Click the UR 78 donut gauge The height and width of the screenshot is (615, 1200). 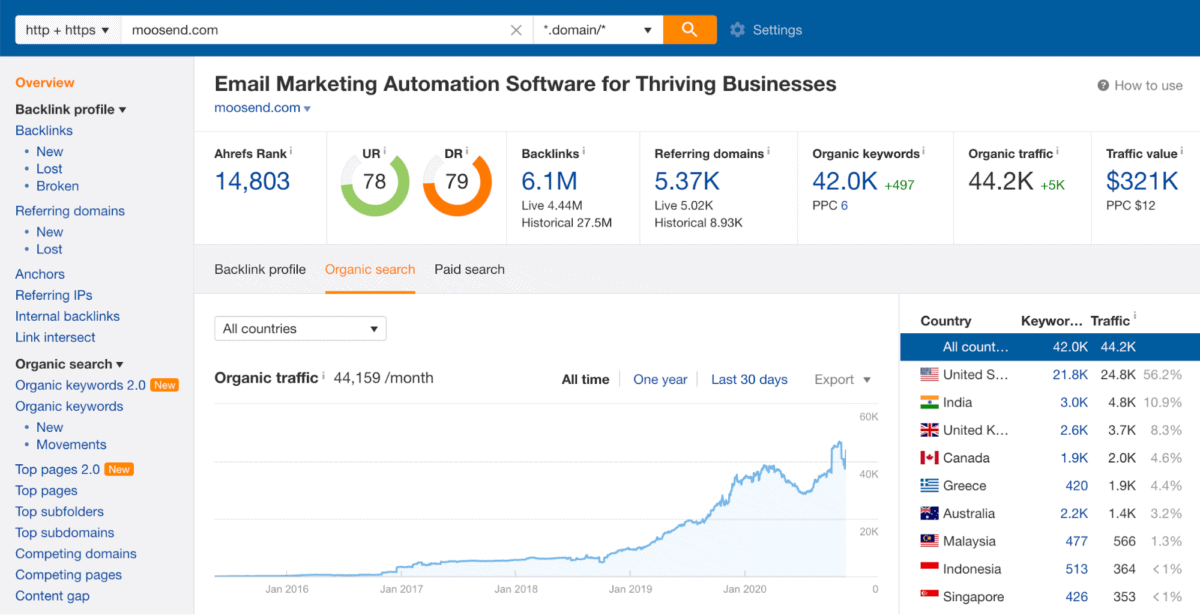[x=375, y=182]
